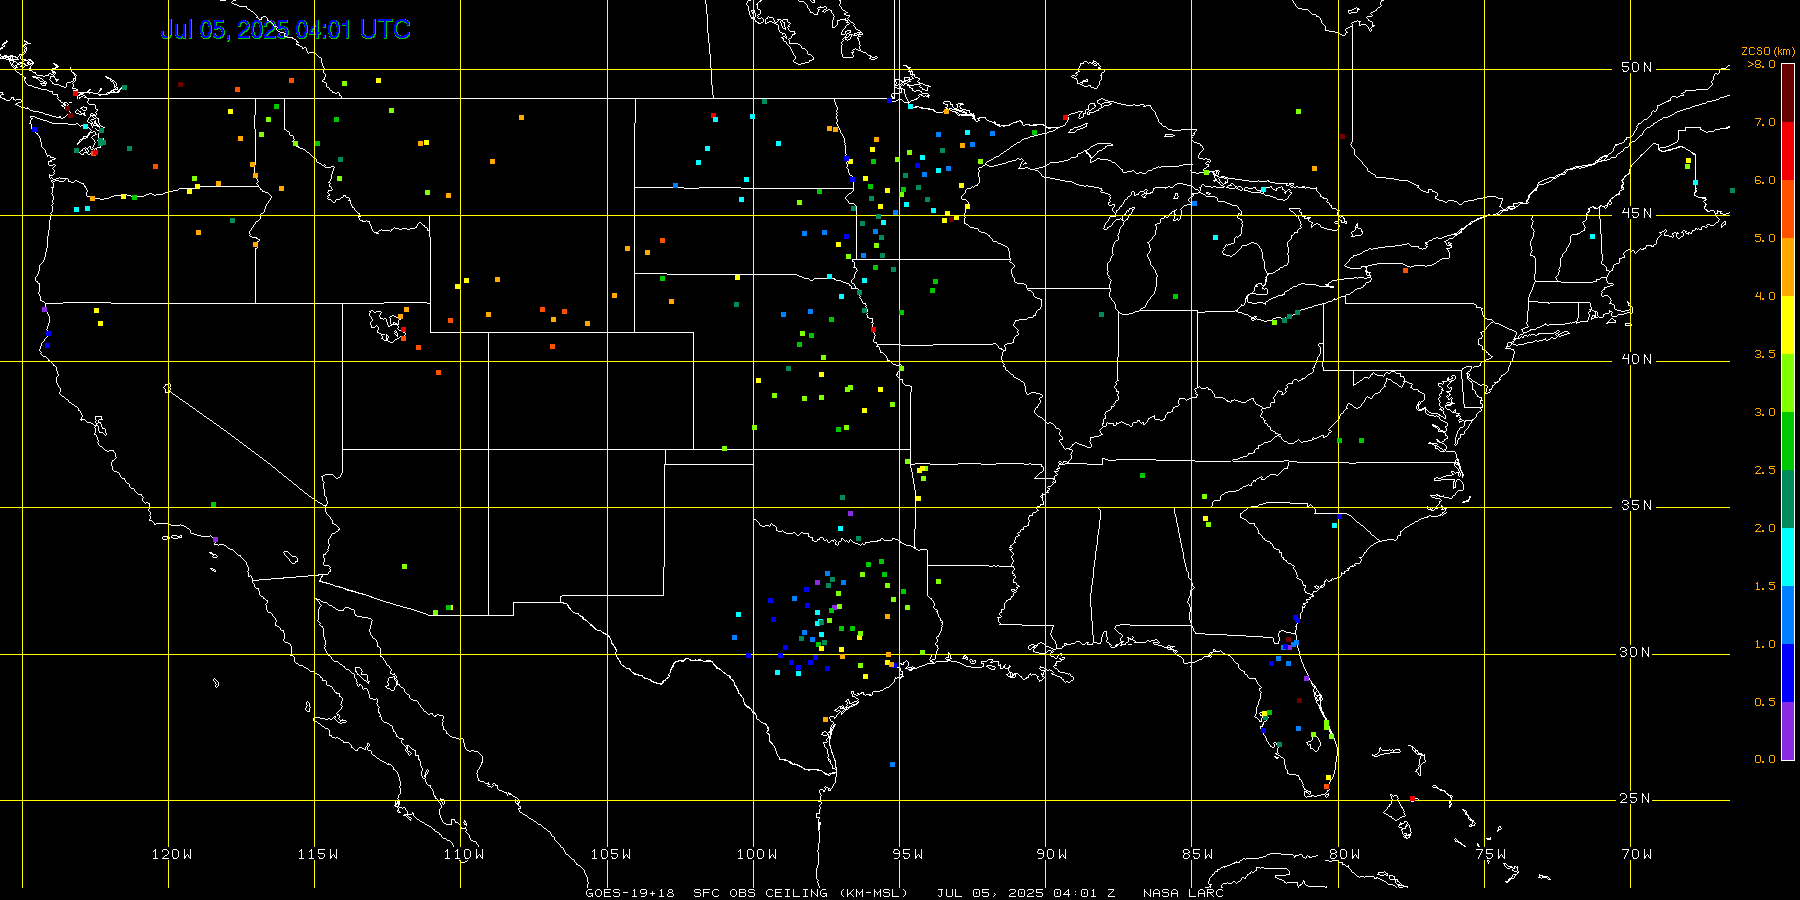Click the 1.5 legend value

[1765, 586]
